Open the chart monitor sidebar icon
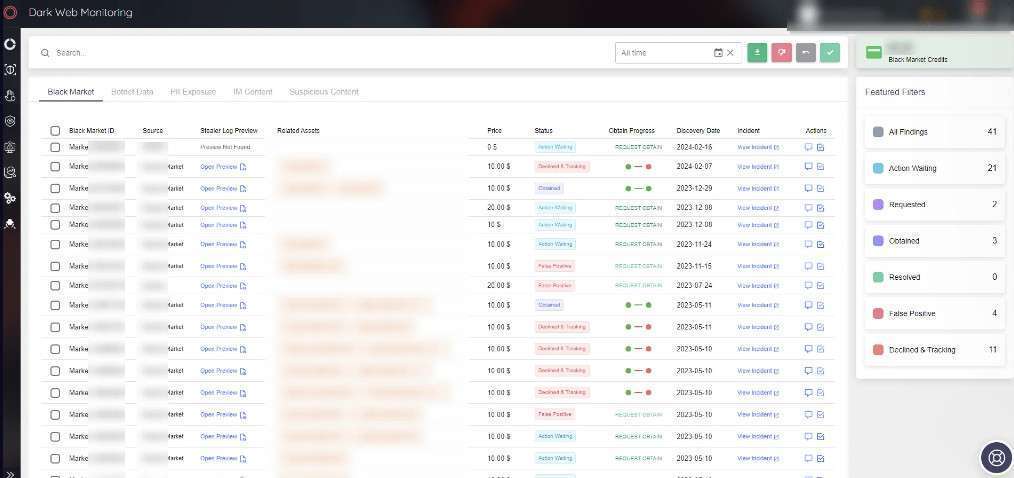 (10, 172)
